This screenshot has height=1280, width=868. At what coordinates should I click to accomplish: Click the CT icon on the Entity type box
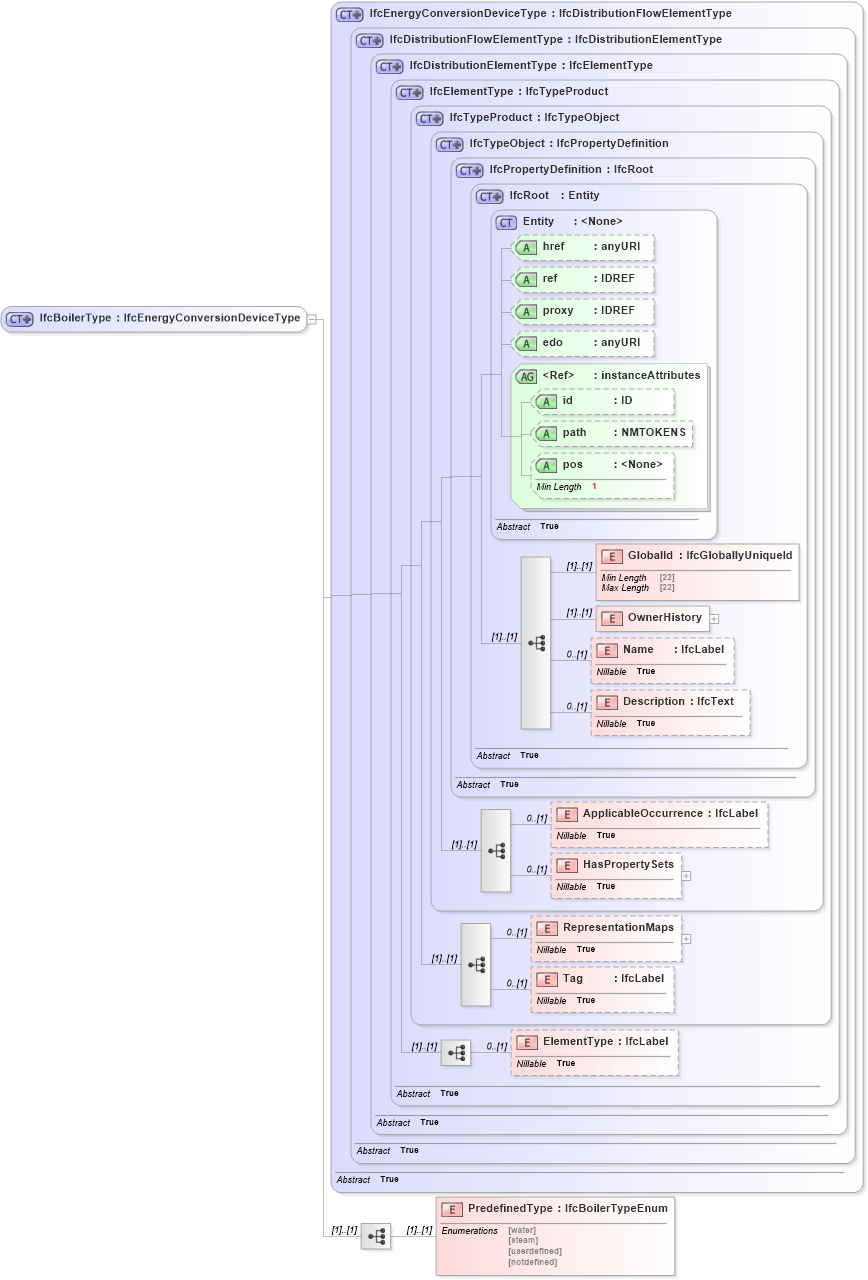pyautogui.click(x=505, y=222)
